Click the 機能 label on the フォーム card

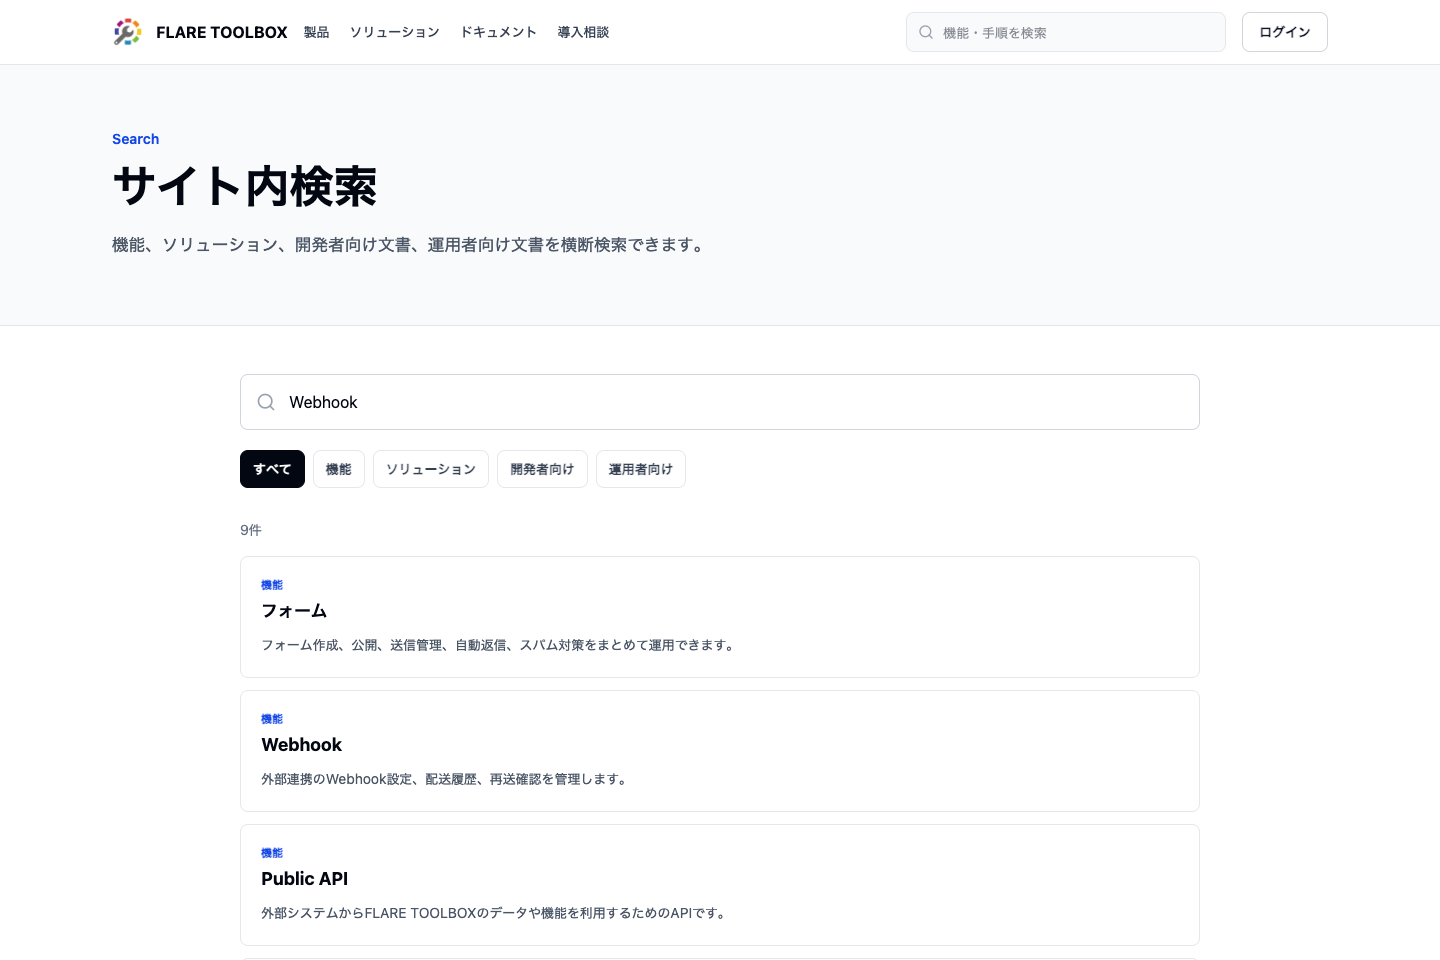pyautogui.click(x=272, y=585)
